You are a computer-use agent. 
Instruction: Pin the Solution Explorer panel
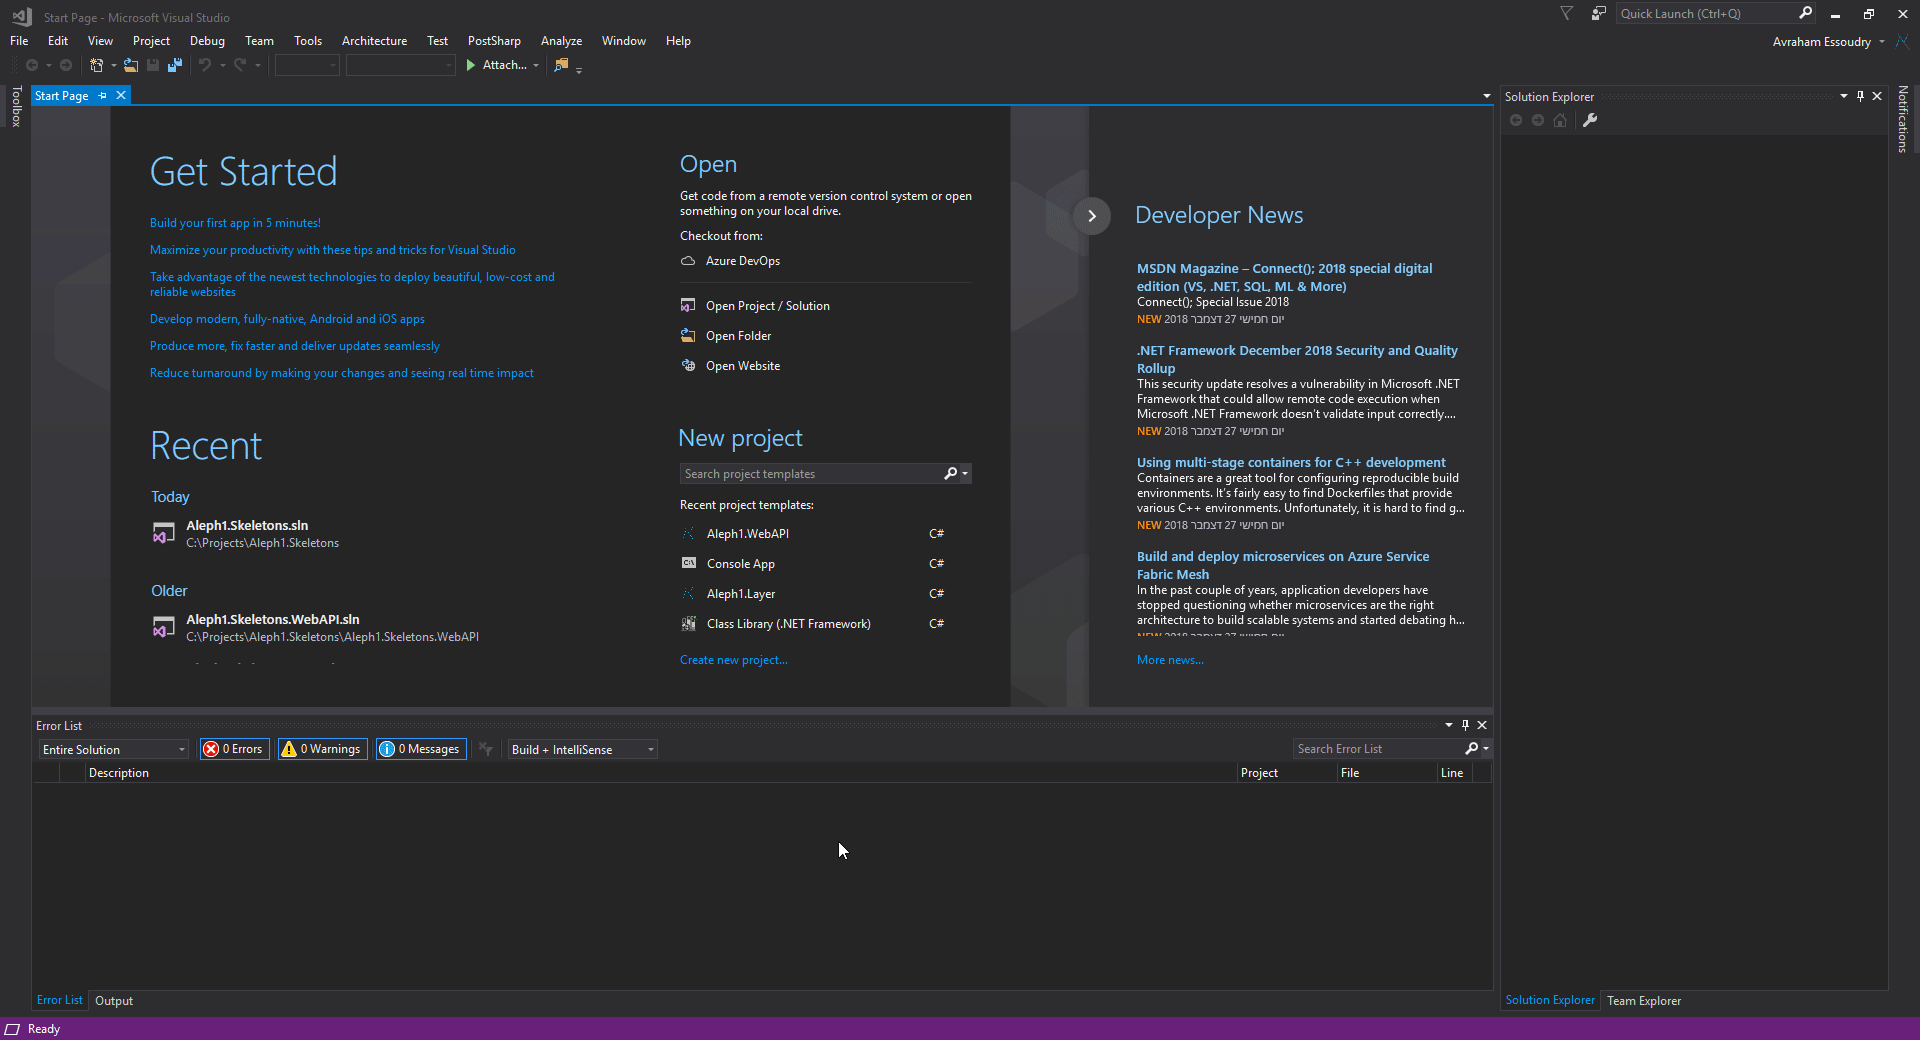1860,96
